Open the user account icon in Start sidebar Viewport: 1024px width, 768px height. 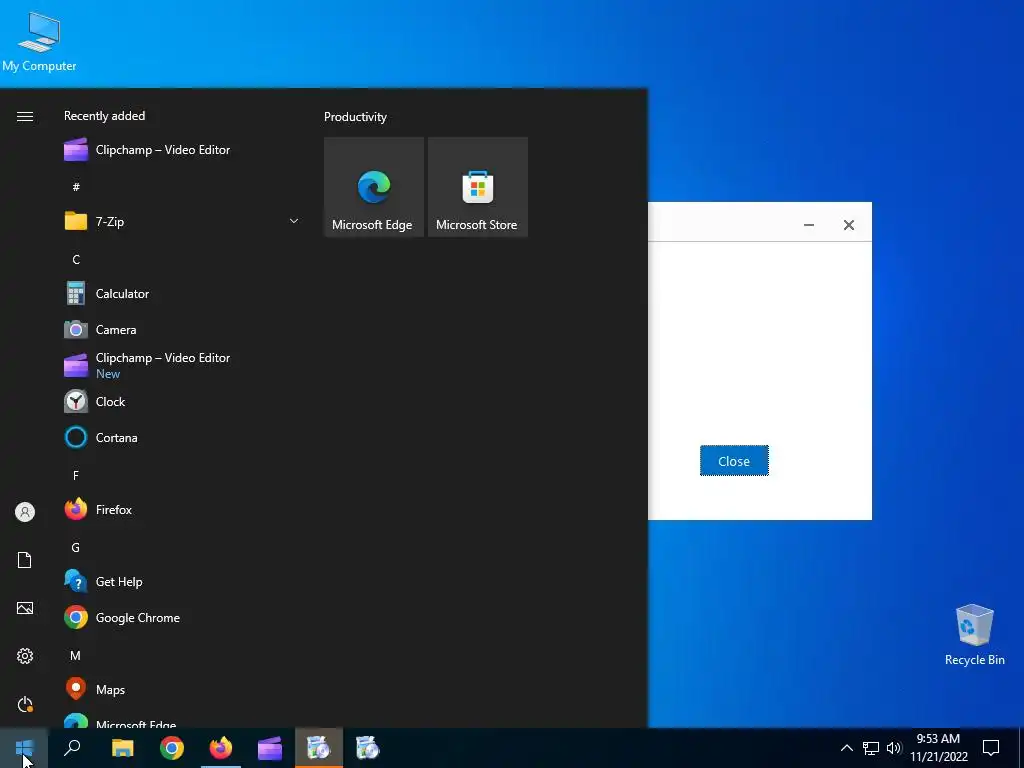(x=25, y=512)
